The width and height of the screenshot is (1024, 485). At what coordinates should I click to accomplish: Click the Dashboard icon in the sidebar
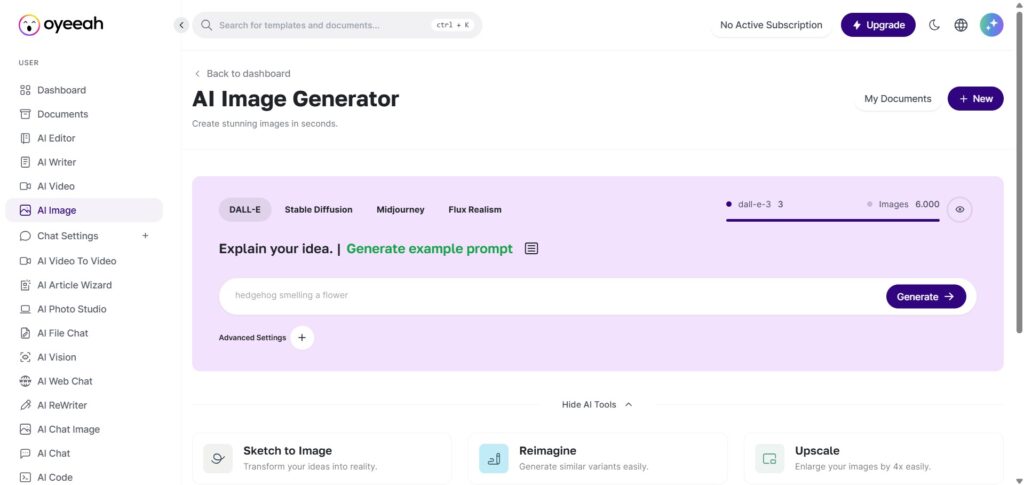tap(25, 90)
